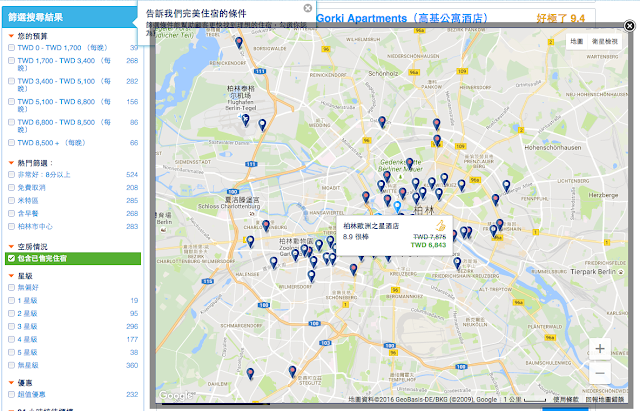Check TWD 1,700 - TWD 3,400 budget filter
Image resolution: width=640 pixels, height=411 pixels.
(x=11, y=61)
